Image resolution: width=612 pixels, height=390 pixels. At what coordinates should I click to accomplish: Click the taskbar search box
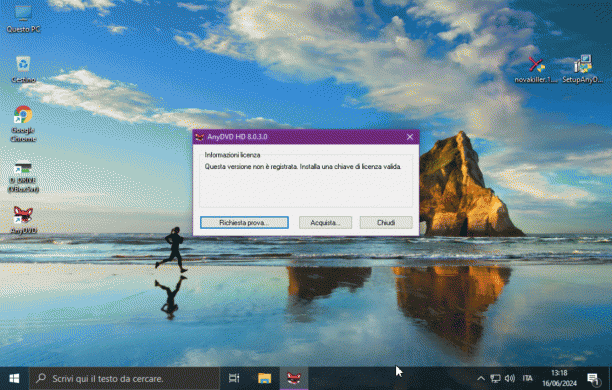(x=124, y=378)
